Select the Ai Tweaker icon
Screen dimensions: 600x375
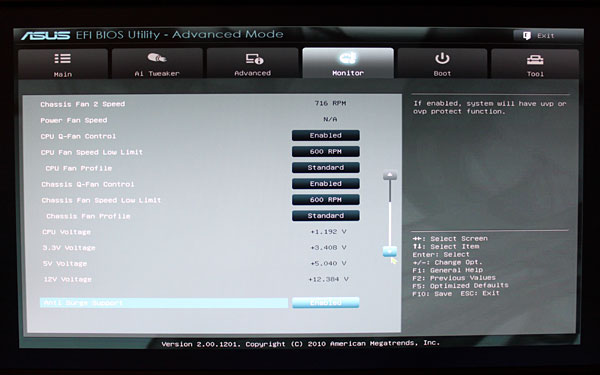157,58
